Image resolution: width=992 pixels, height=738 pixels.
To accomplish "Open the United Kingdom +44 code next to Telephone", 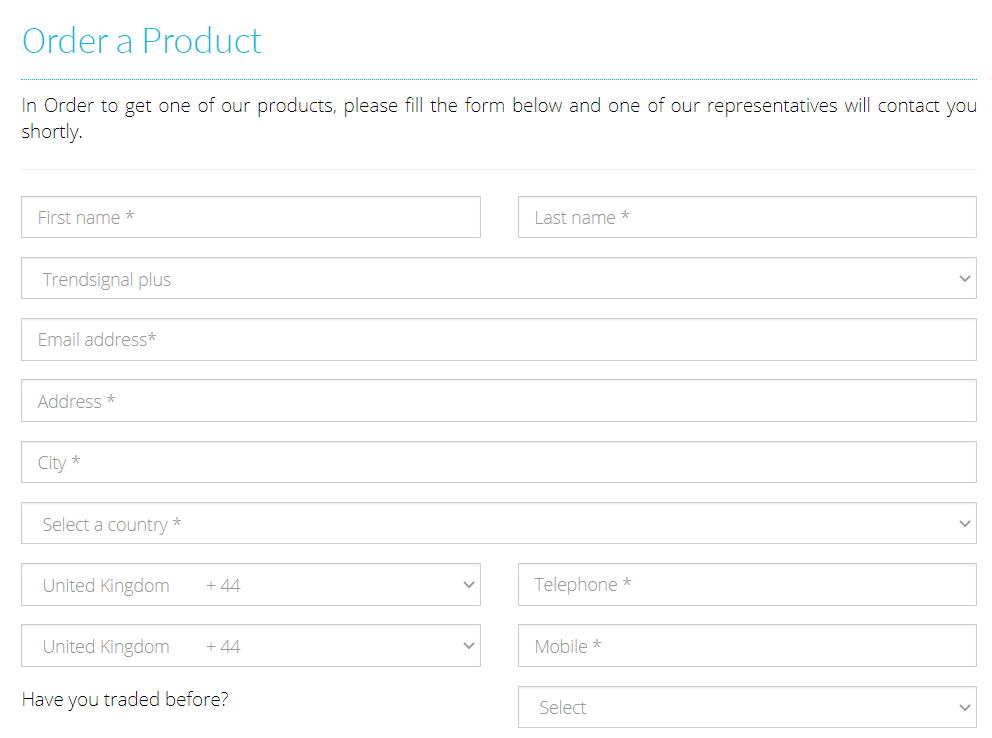I will click(x=251, y=585).
